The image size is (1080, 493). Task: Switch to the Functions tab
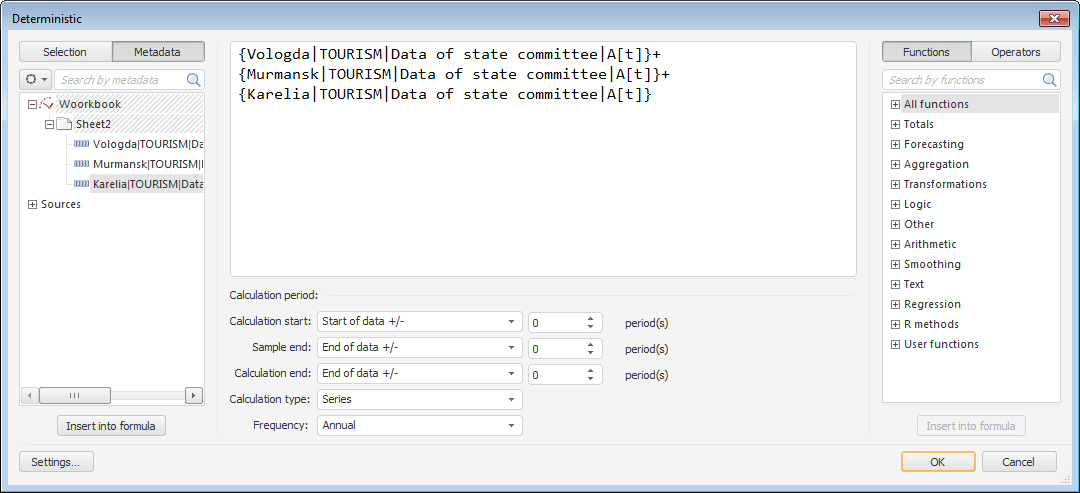pos(926,52)
